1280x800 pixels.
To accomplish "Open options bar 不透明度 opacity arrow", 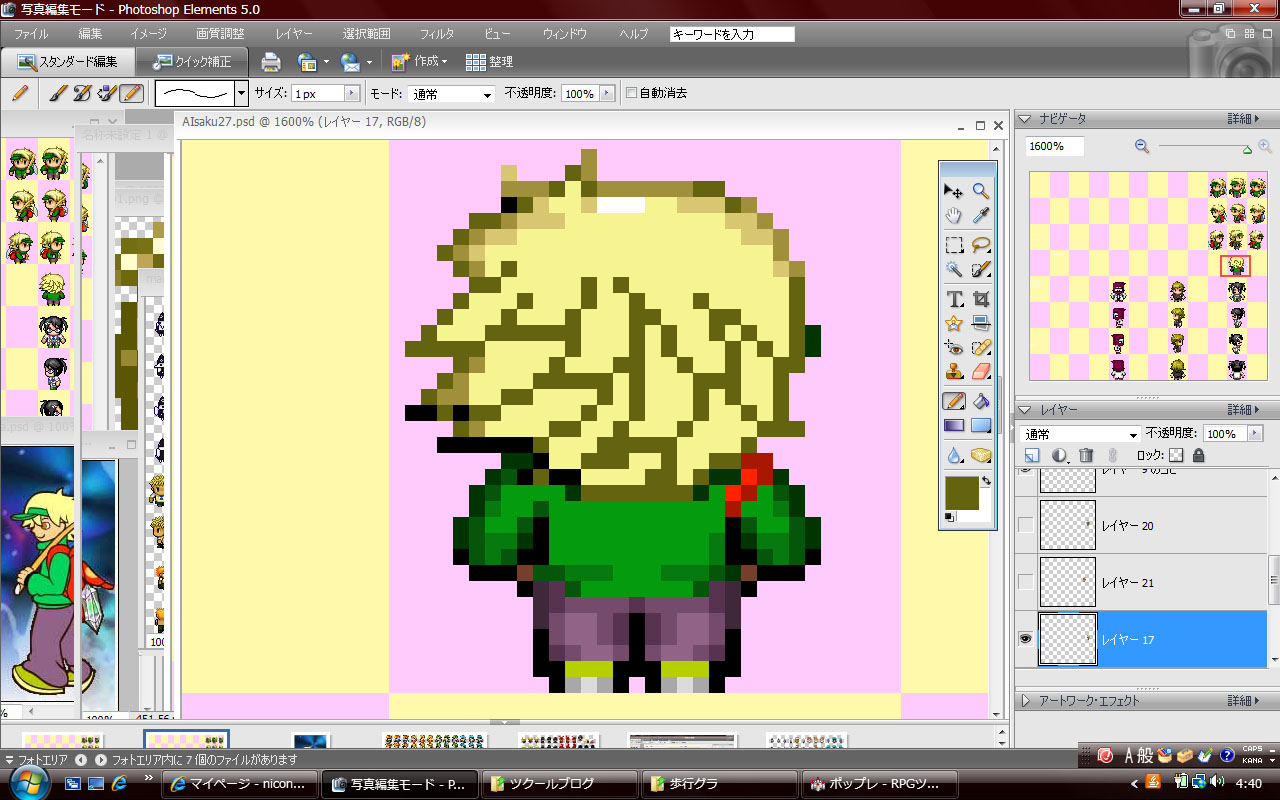I will pyautogui.click(x=605, y=93).
